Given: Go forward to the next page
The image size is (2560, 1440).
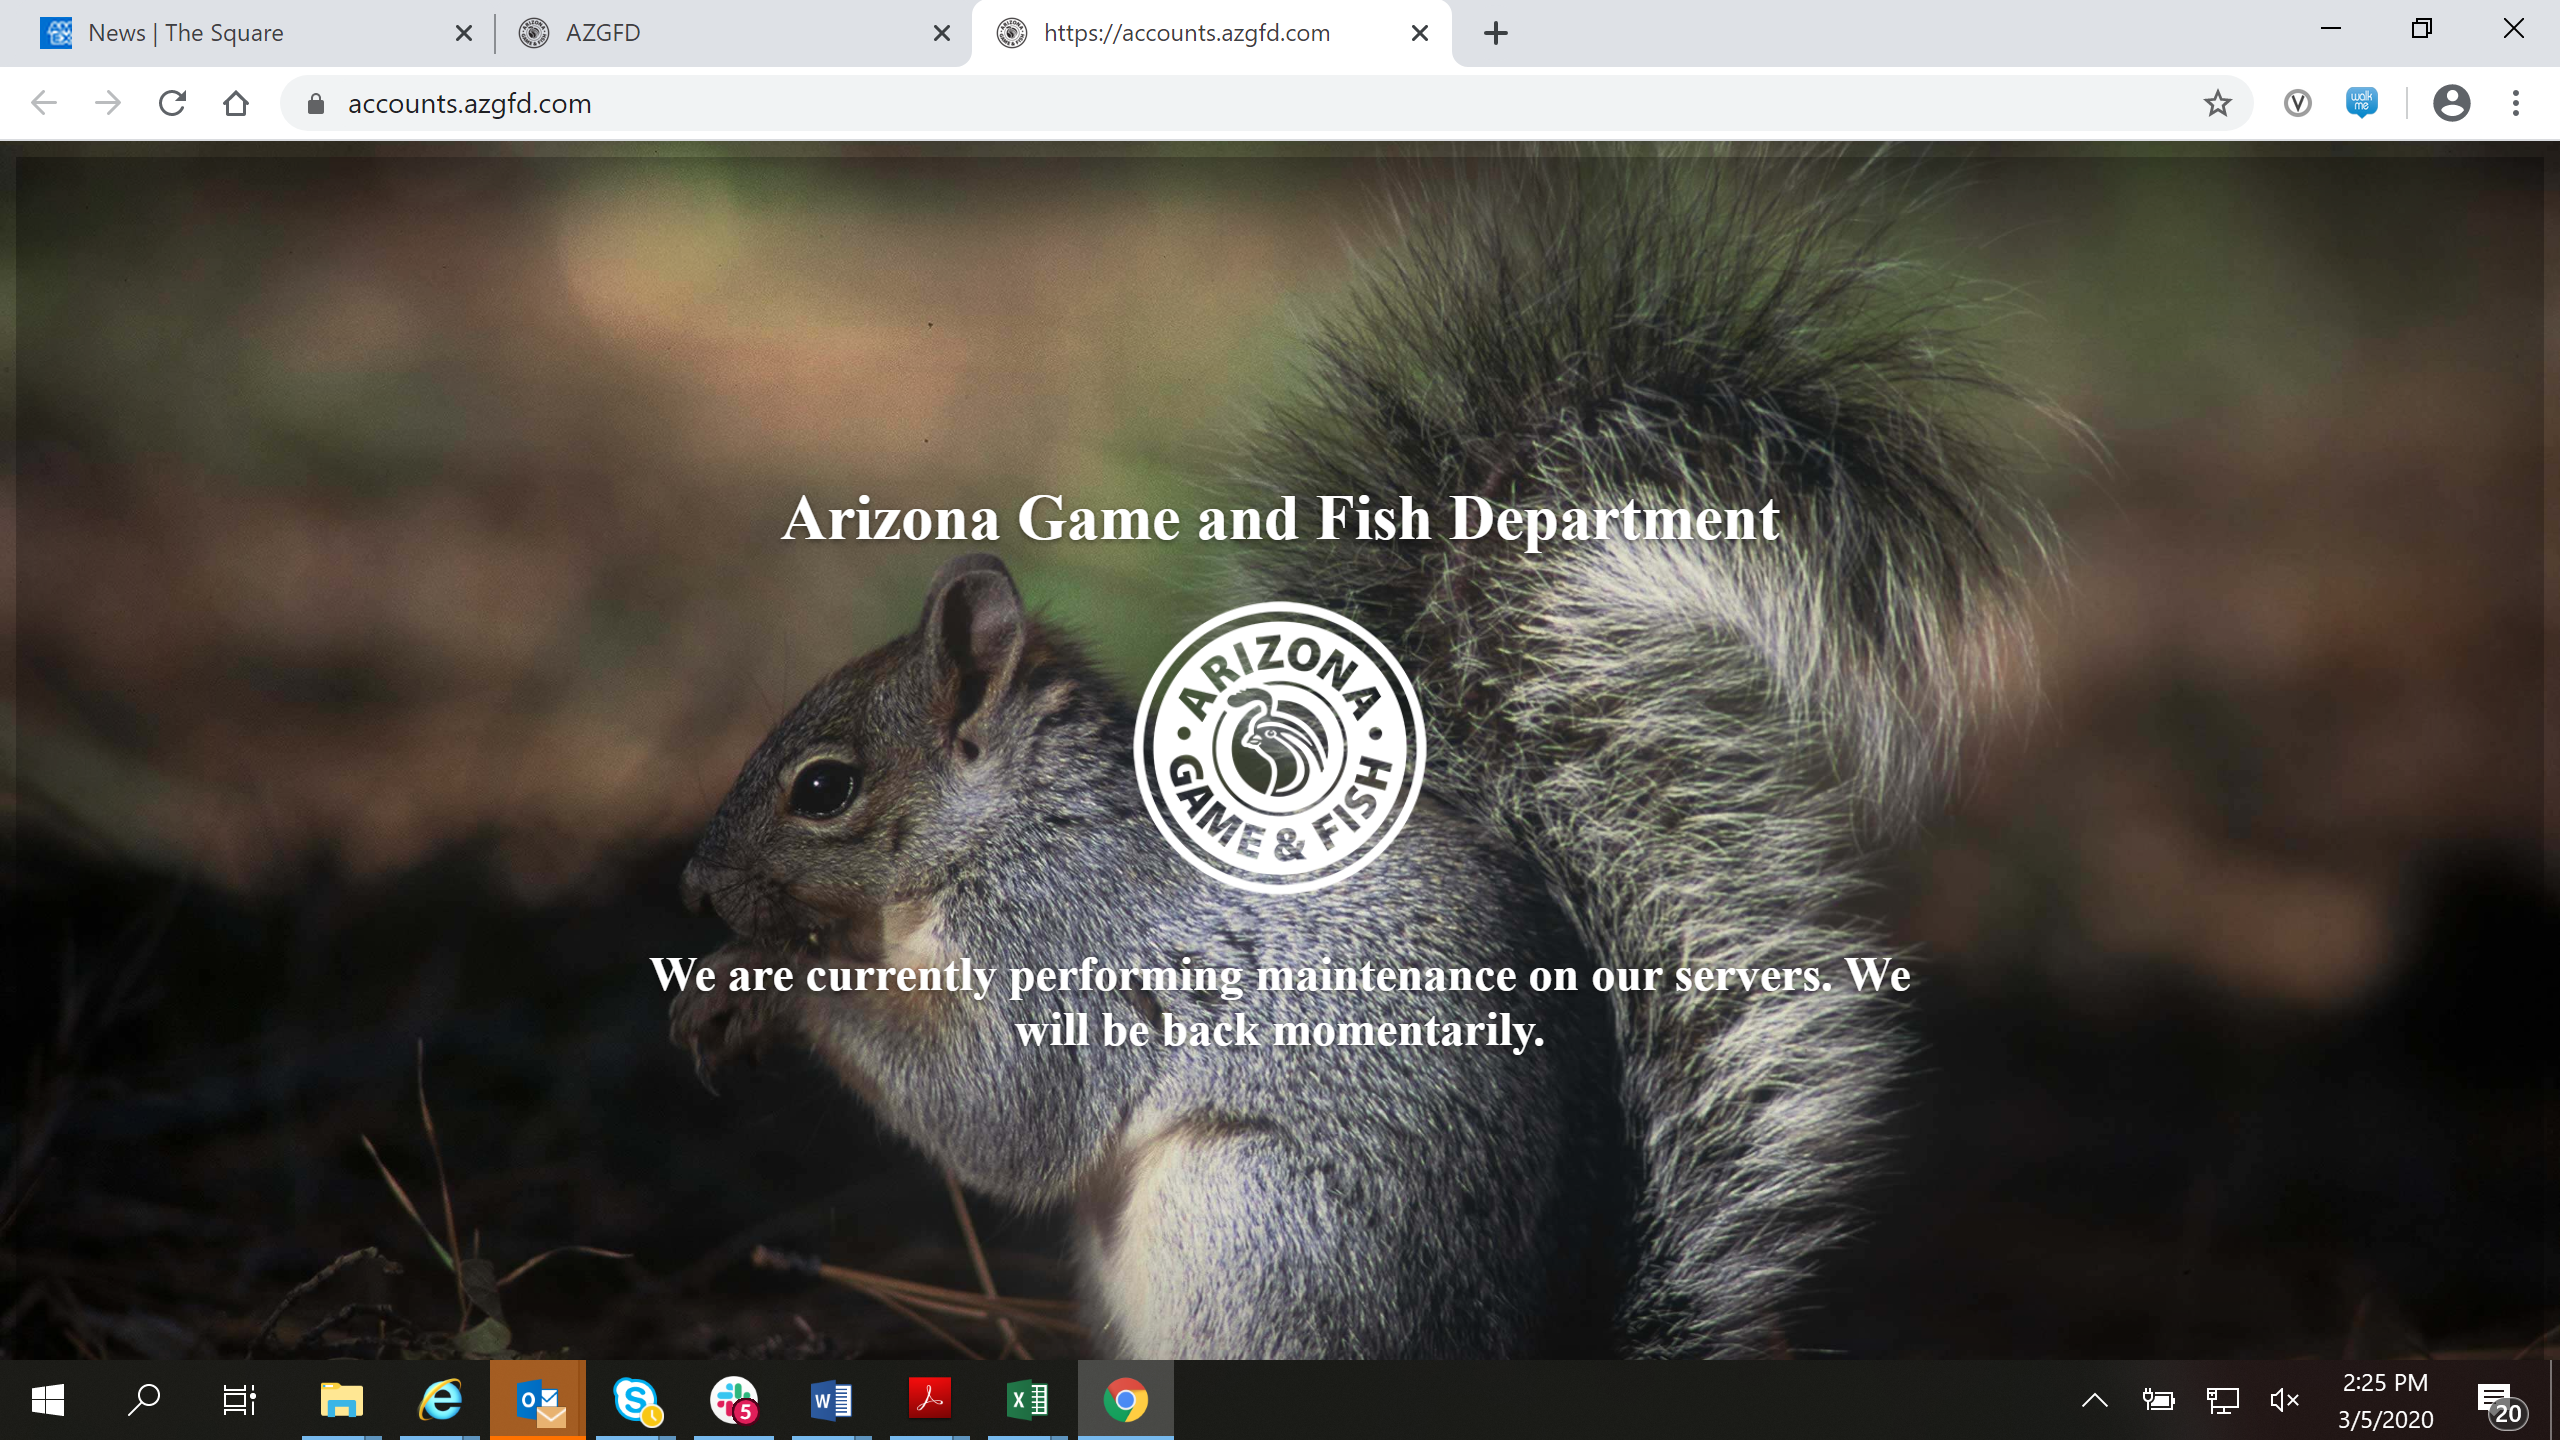Looking at the screenshot, I should pos(108,103).
